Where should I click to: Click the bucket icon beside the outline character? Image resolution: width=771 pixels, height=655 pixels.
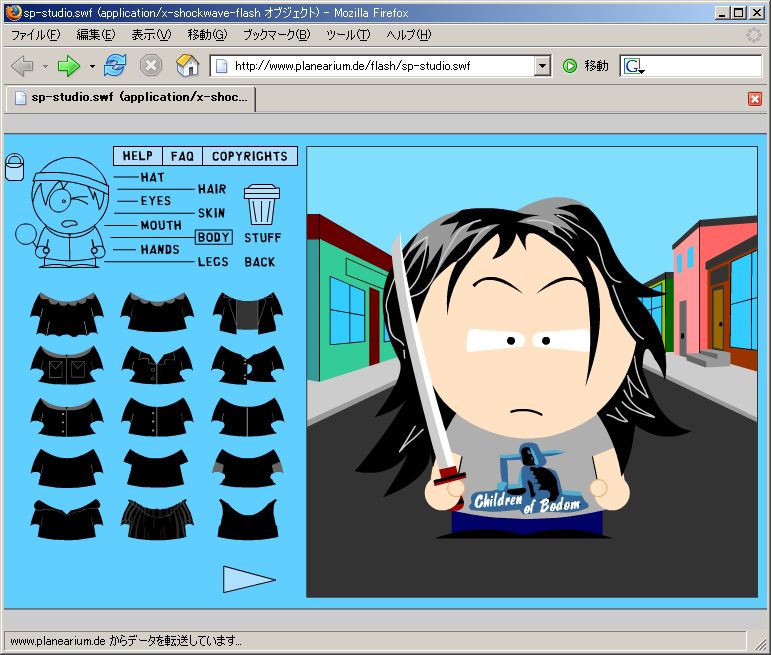click(x=14, y=167)
